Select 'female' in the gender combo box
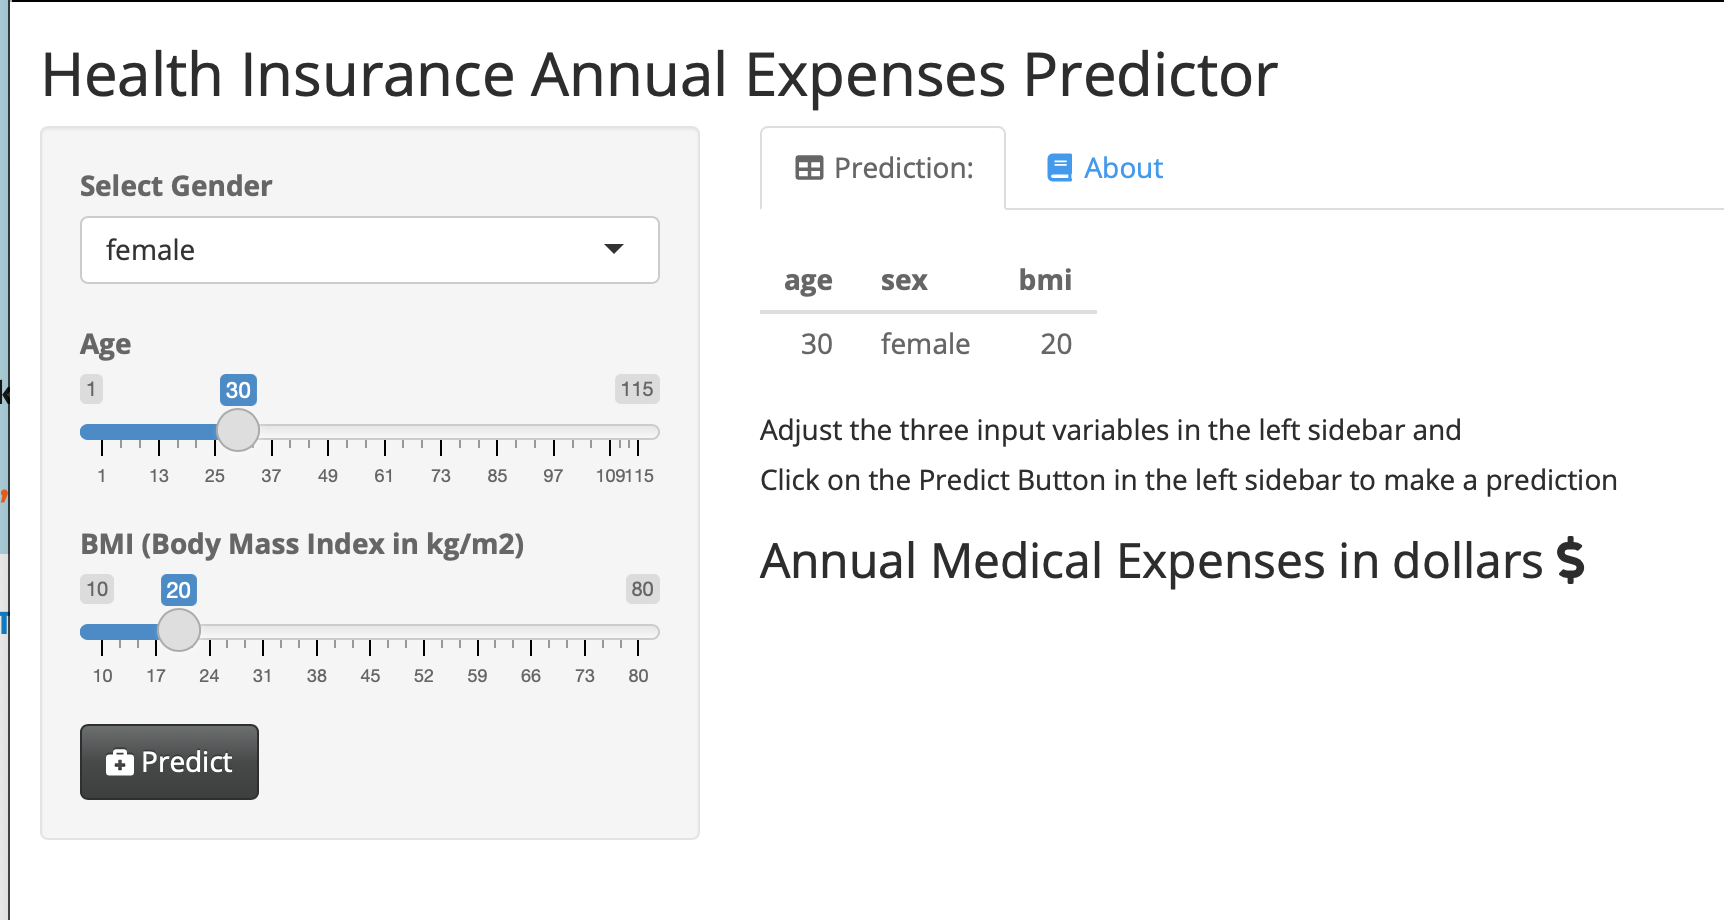Image resolution: width=1724 pixels, height=920 pixels. coord(369,249)
